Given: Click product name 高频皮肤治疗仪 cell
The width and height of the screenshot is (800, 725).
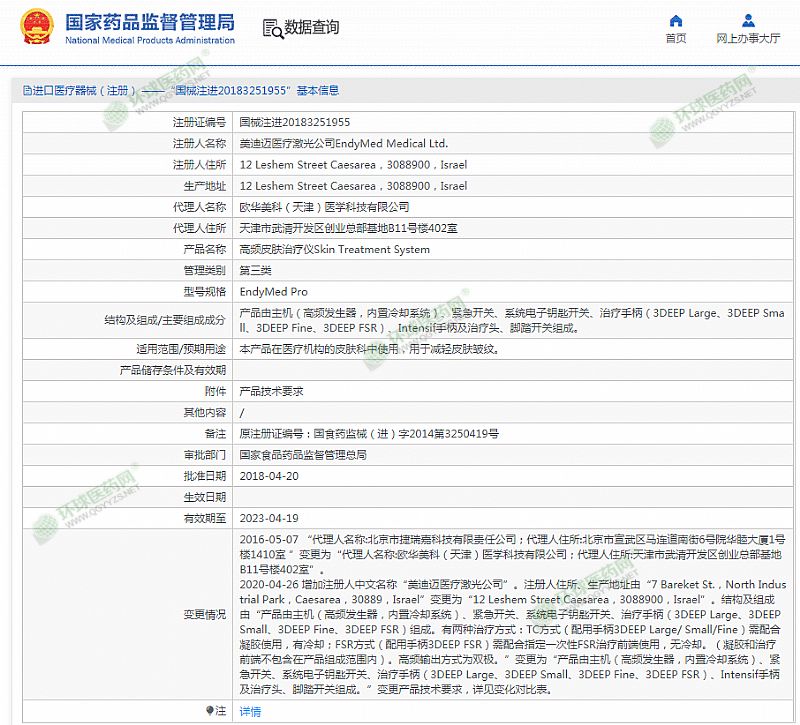Looking at the screenshot, I should [x=334, y=250].
